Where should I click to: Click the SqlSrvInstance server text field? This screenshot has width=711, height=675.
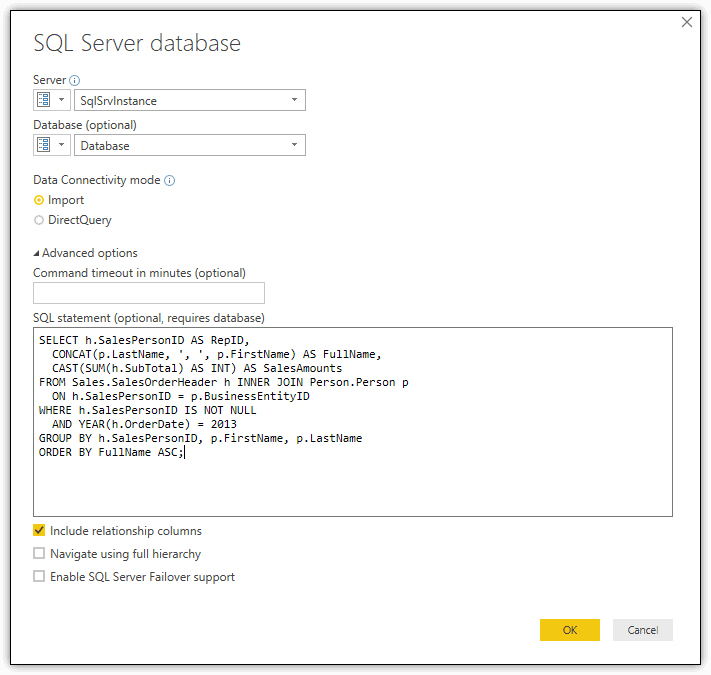[x=181, y=100]
